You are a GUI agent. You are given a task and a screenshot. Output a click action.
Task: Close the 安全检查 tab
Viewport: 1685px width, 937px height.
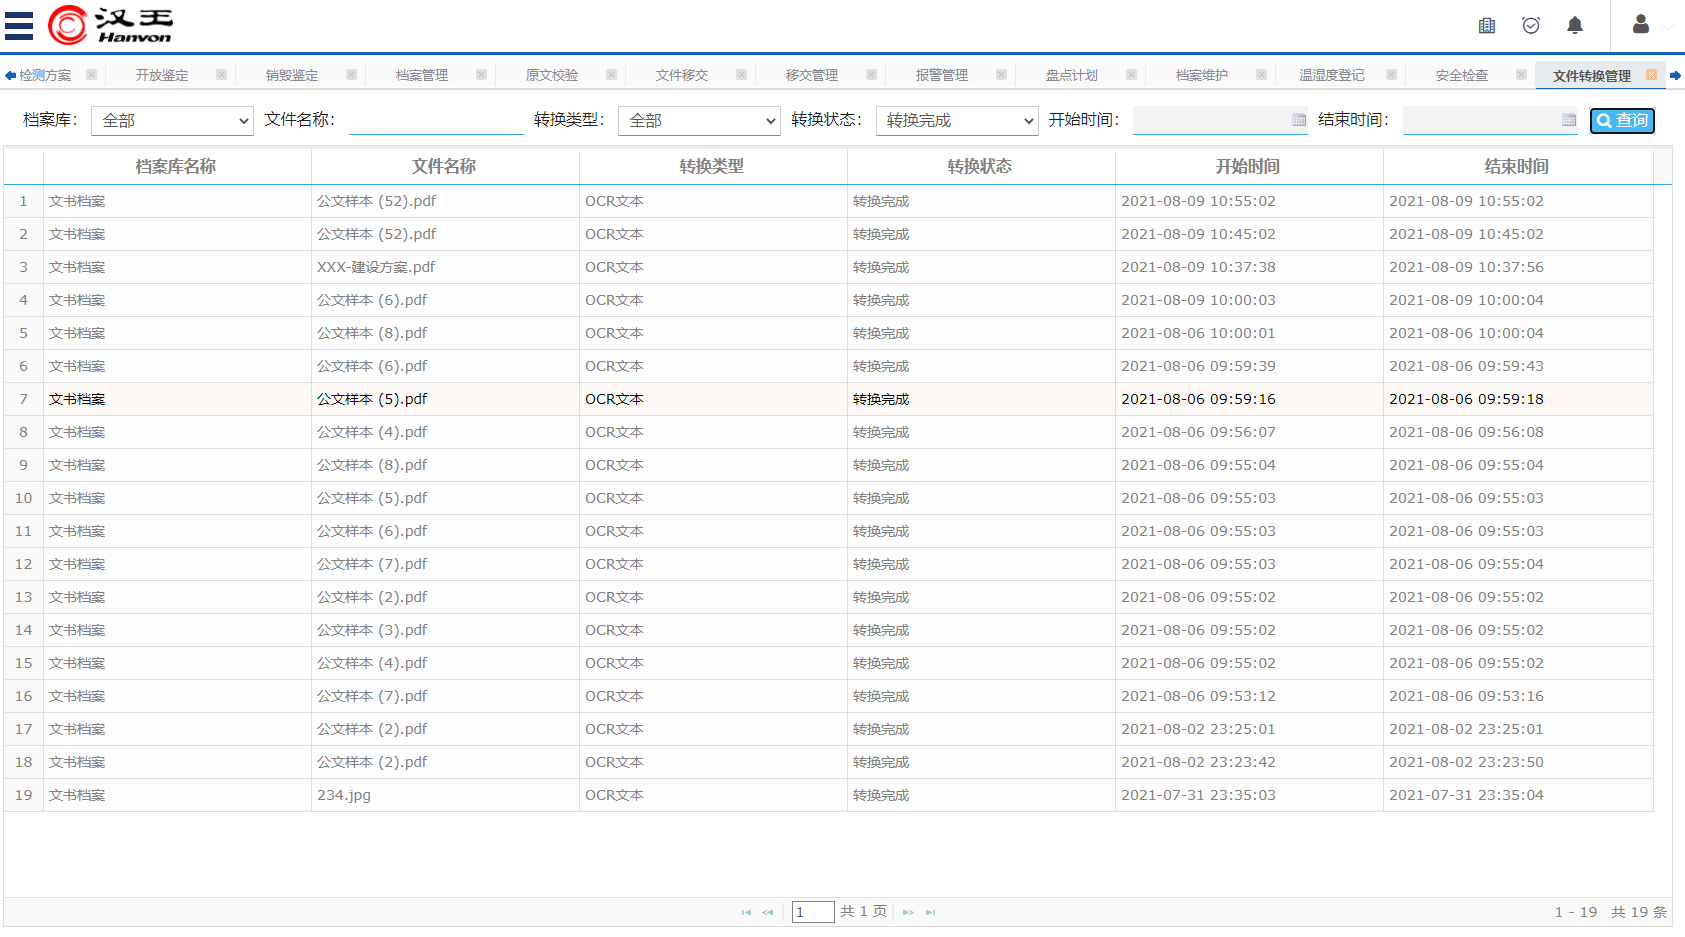tap(1521, 75)
